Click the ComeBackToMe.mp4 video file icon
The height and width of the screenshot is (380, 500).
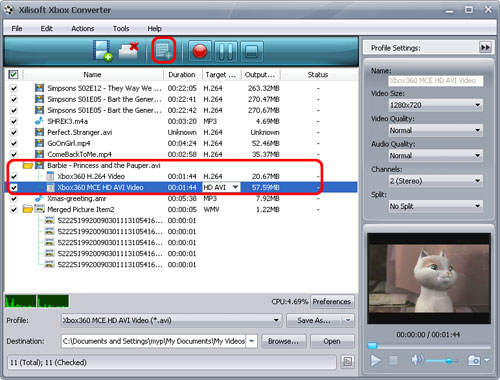[39, 154]
